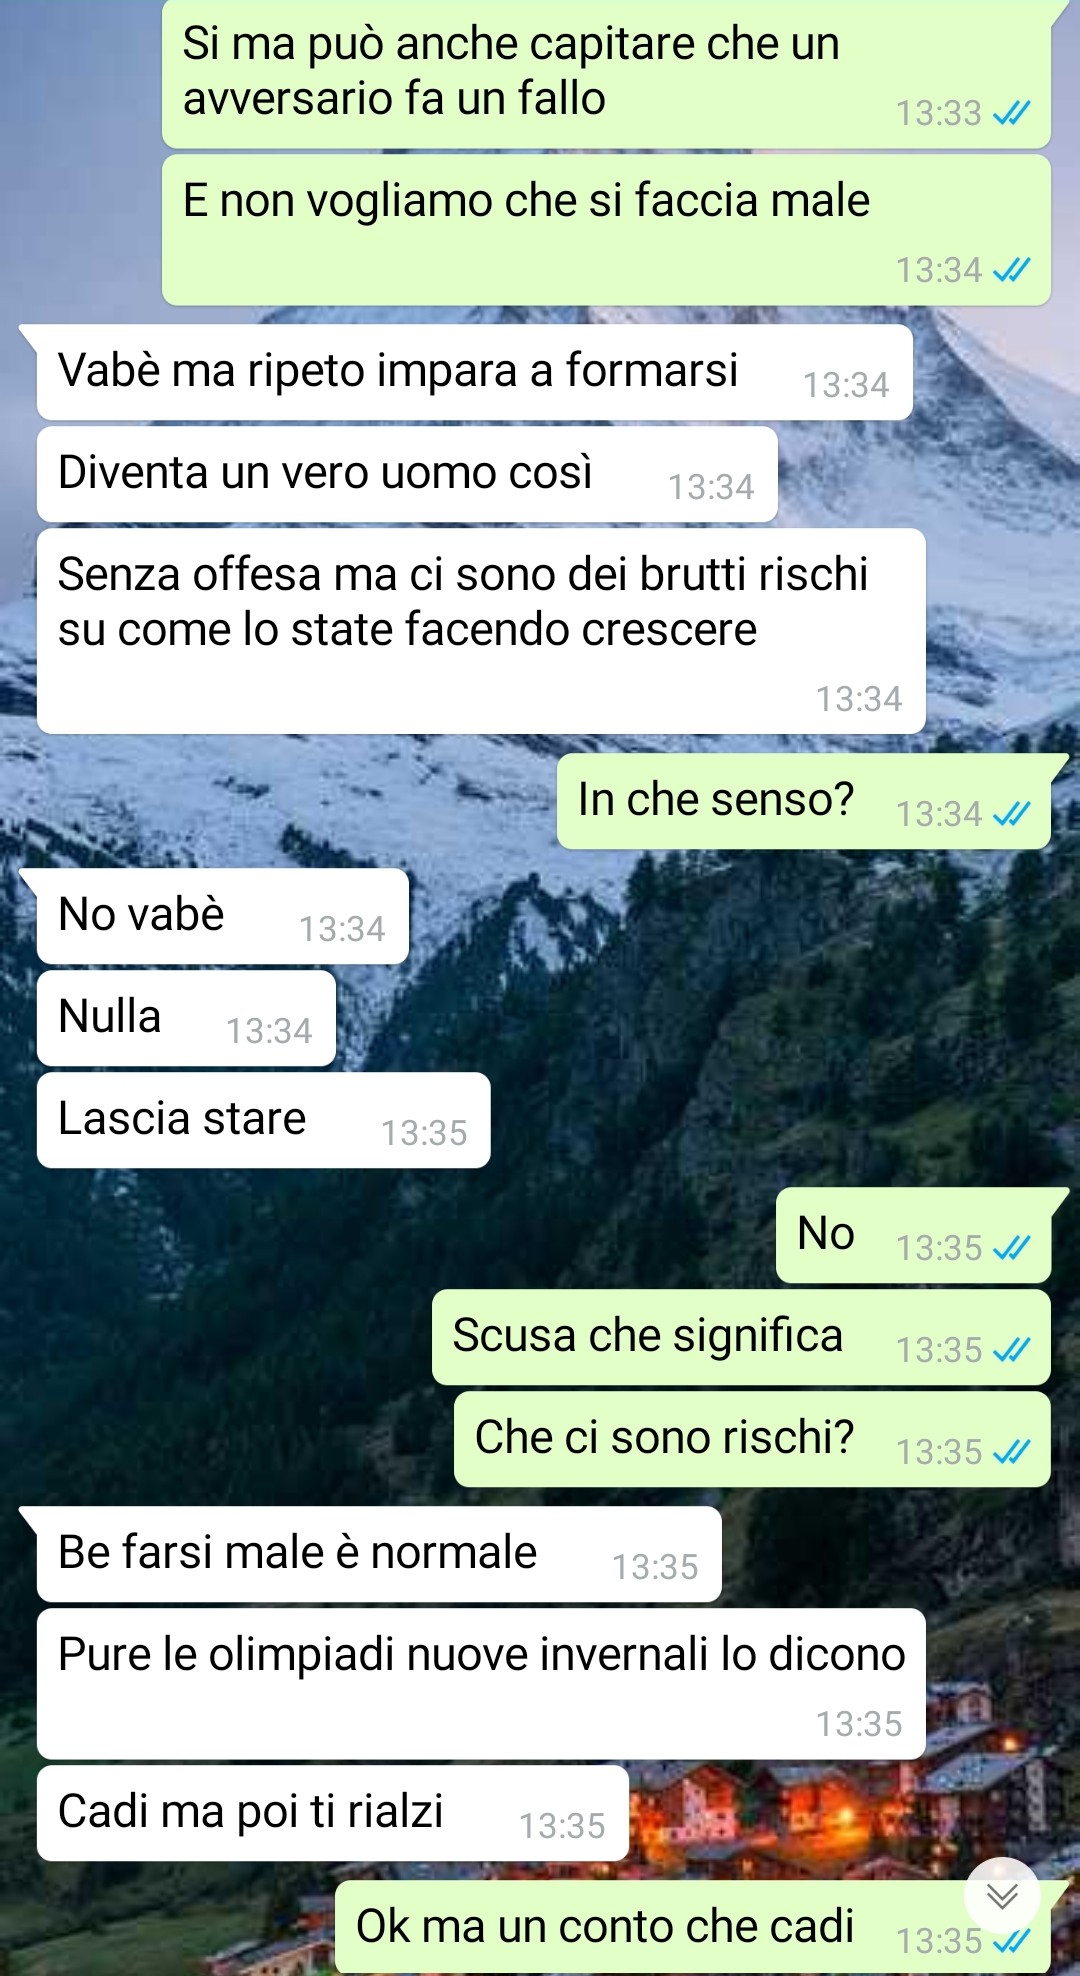This screenshot has height=1976, width=1080.
Task: Tap read checkmarks on "avversario fa un fallo" message
Action: coord(1011,113)
